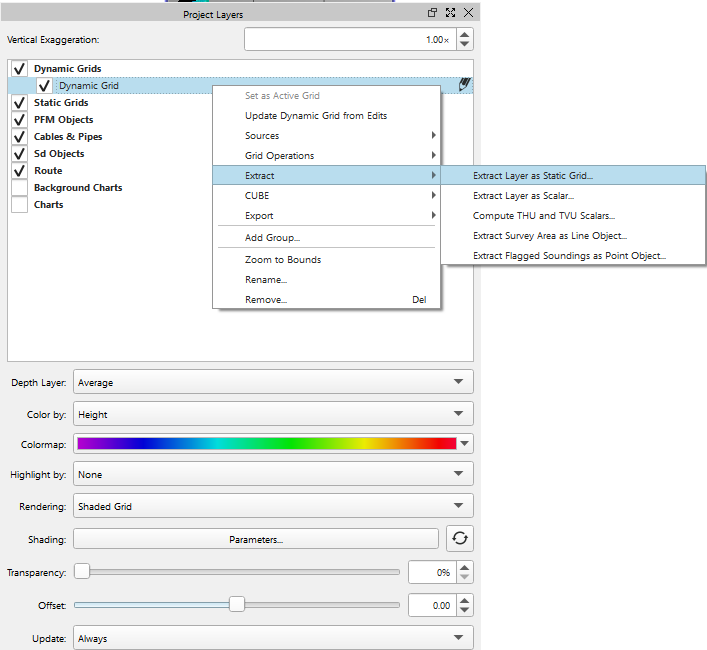Screen dimensions: 707x650
Task: Open the Rendering dropdown showing Shaded Grid
Action: [272, 506]
